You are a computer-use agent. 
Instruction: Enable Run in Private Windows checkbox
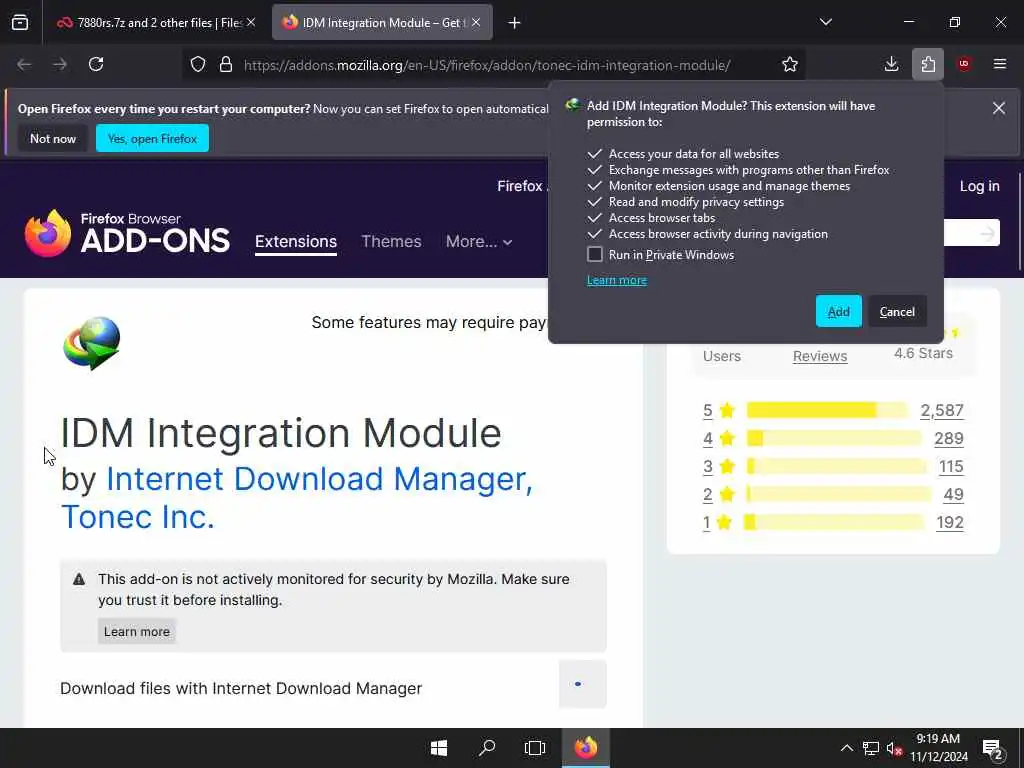594,254
